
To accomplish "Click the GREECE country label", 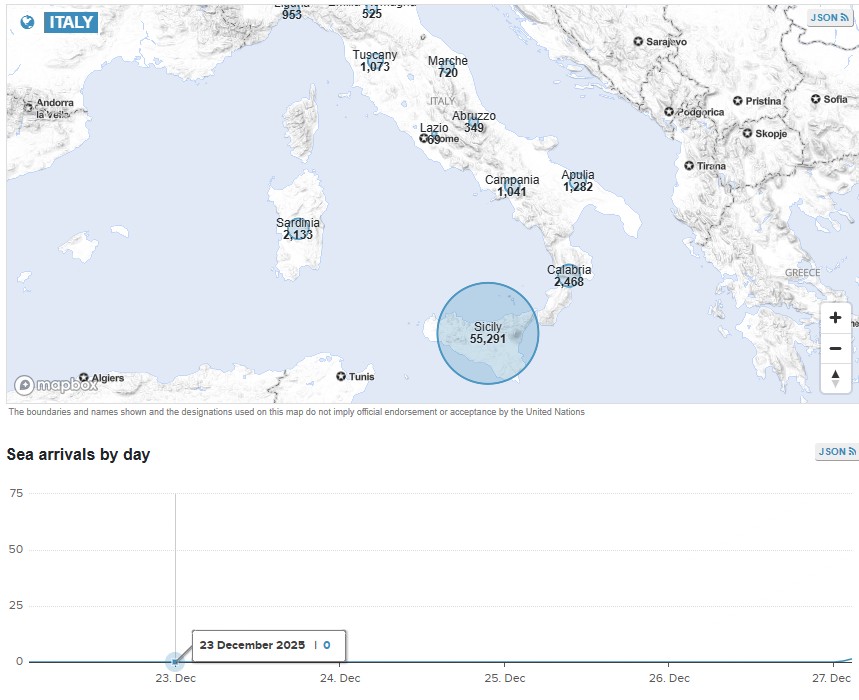I will 803,273.
